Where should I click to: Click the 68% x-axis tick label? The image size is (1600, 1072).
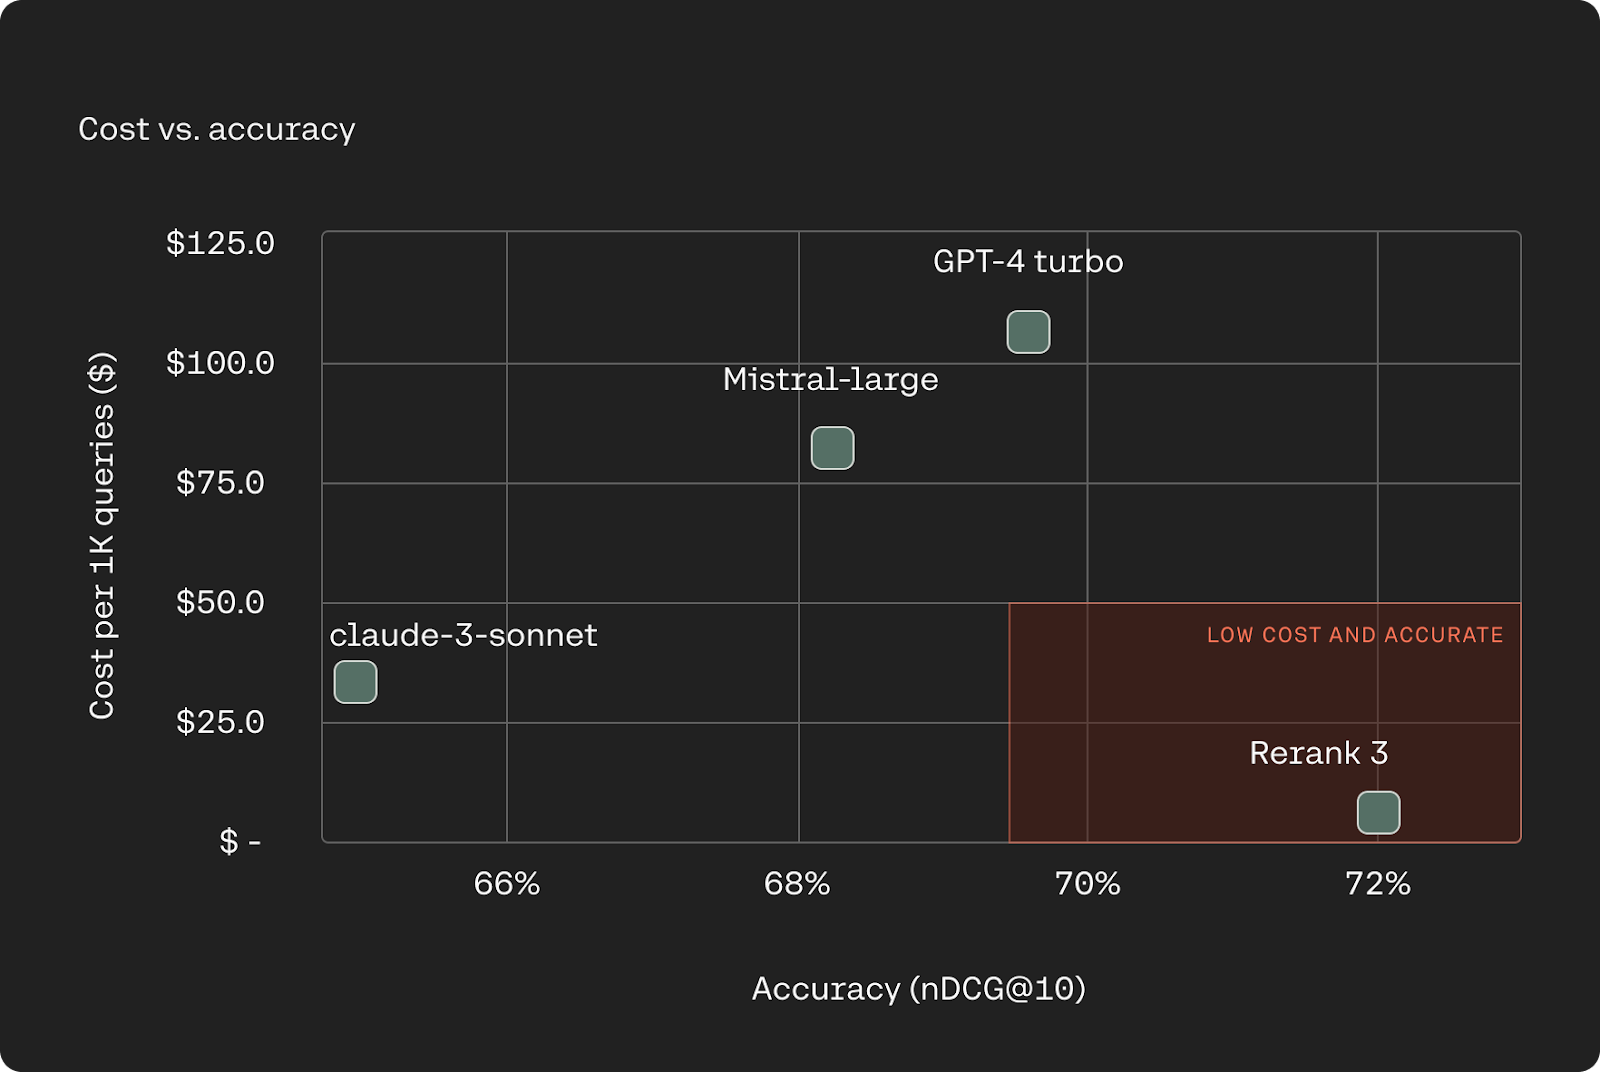coord(797,884)
